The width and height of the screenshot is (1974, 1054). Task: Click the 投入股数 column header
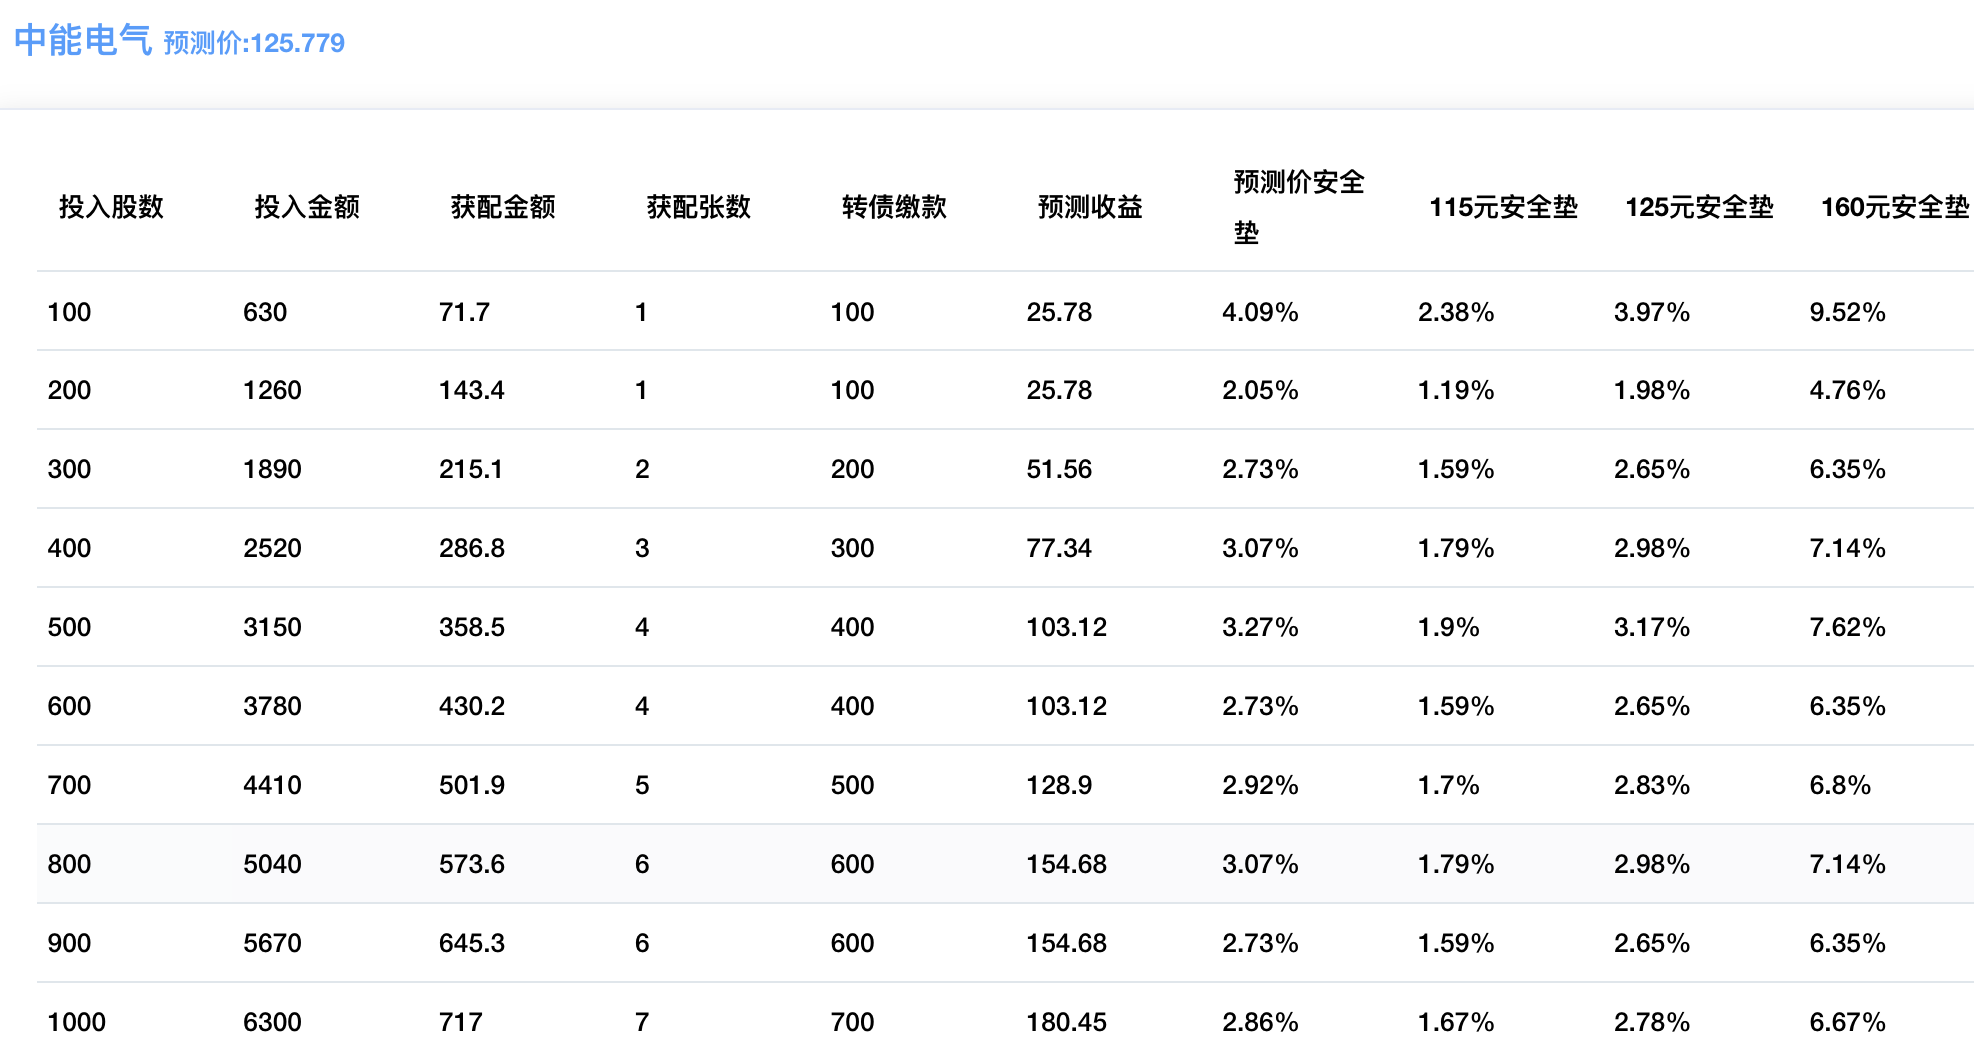[x=111, y=207]
